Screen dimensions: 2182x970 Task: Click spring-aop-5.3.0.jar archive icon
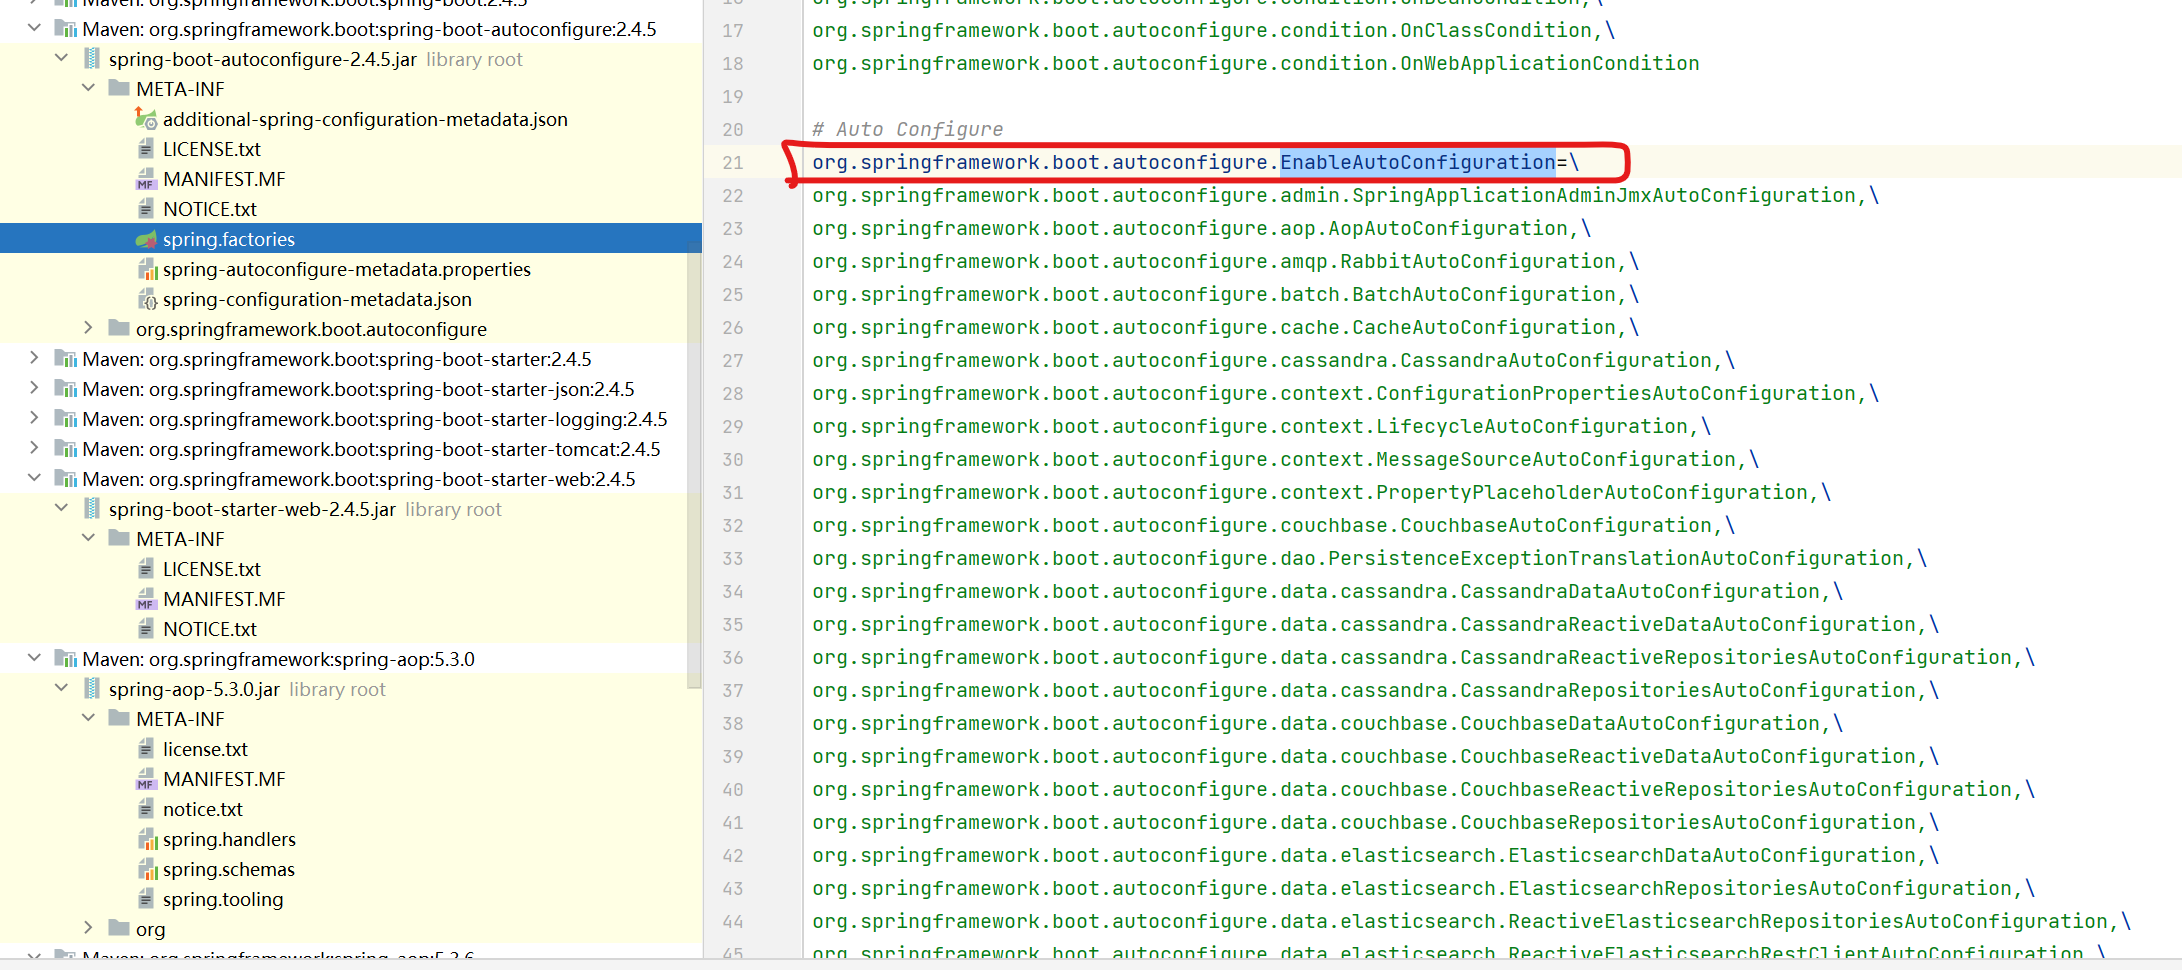(x=92, y=689)
